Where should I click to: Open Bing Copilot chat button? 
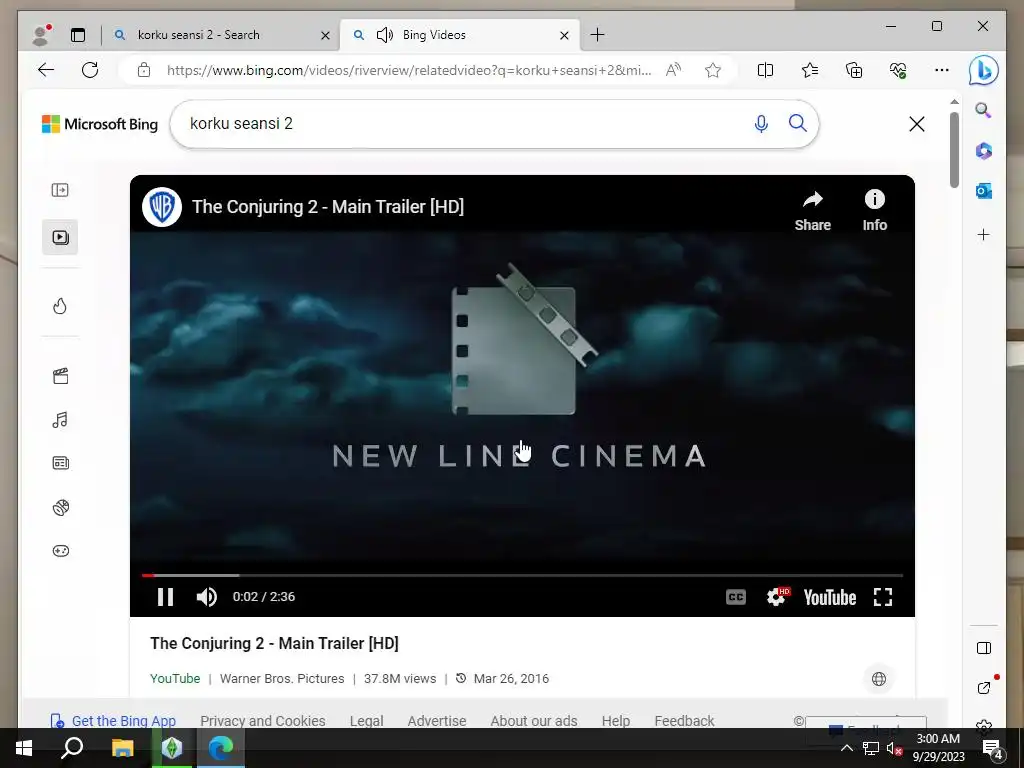(x=984, y=70)
